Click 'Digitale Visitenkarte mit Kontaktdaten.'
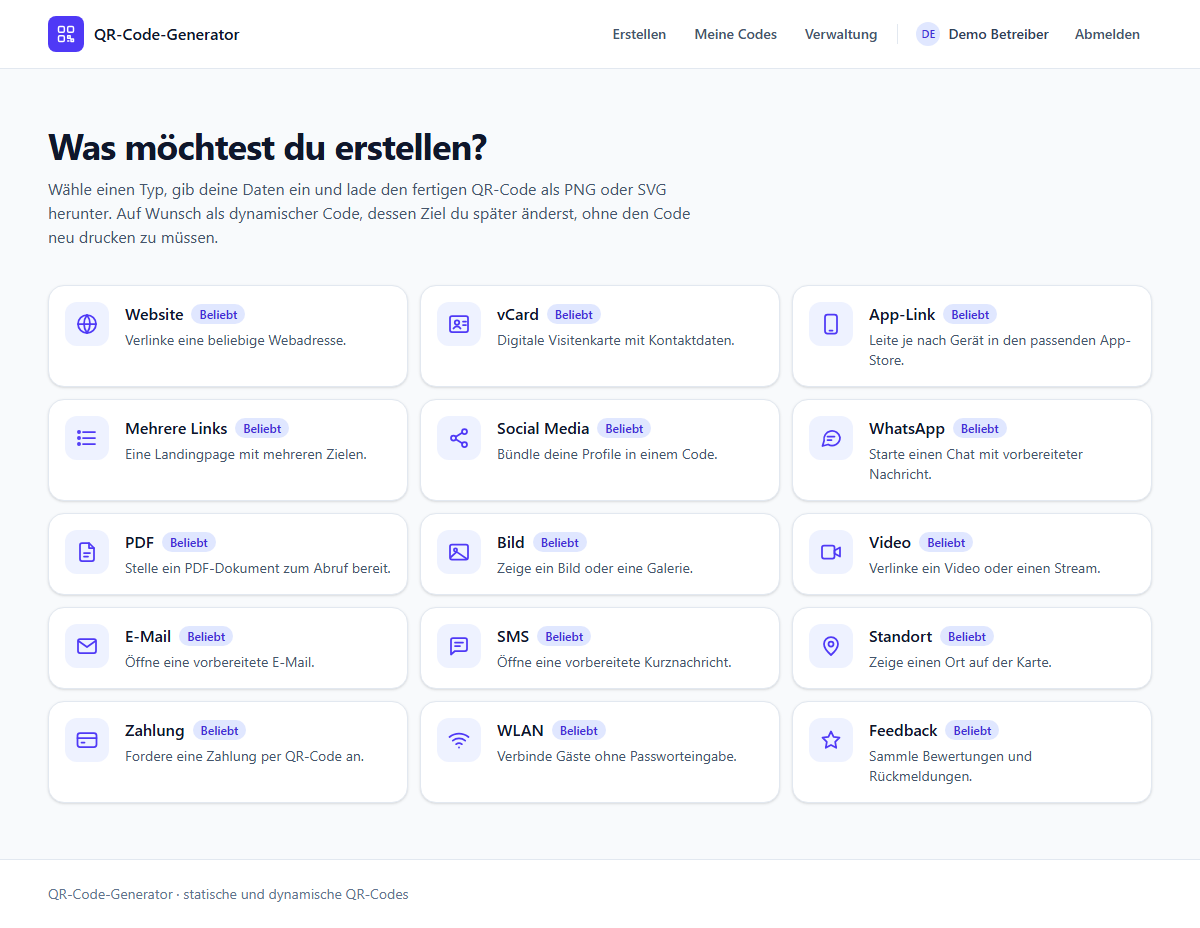1200x928 pixels. click(x=616, y=340)
